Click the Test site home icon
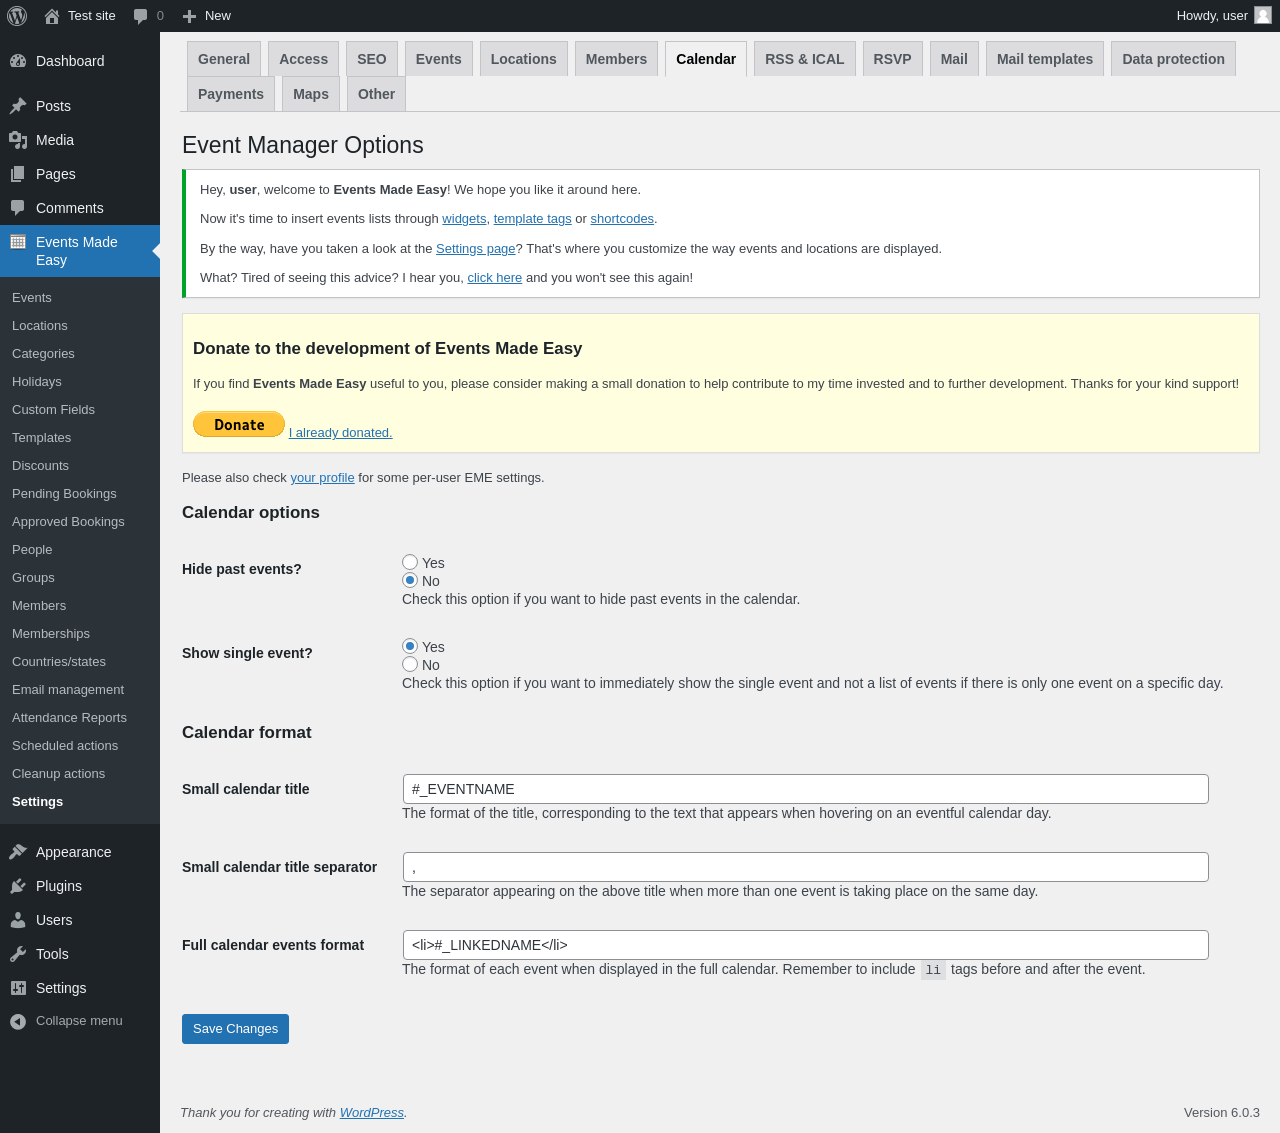The height and width of the screenshot is (1133, 1280). [x=52, y=16]
